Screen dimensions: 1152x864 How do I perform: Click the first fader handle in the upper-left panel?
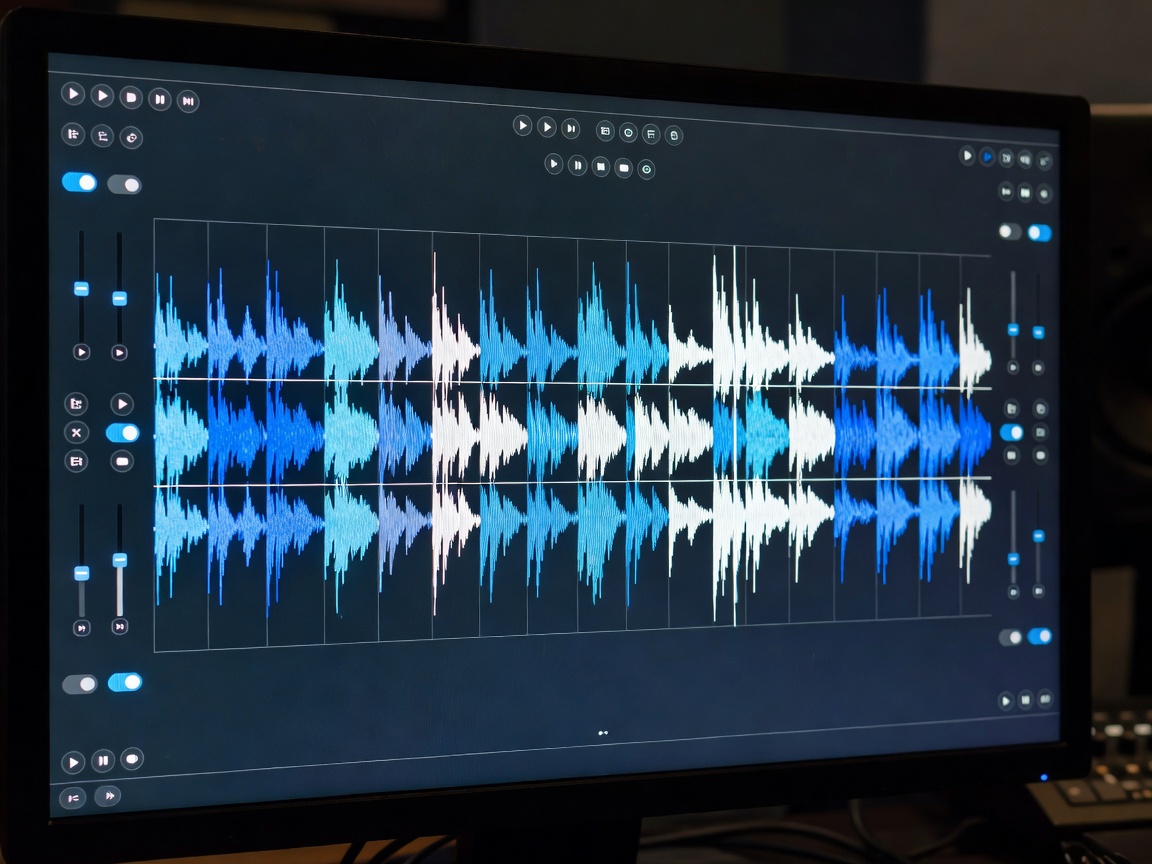(82, 289)
